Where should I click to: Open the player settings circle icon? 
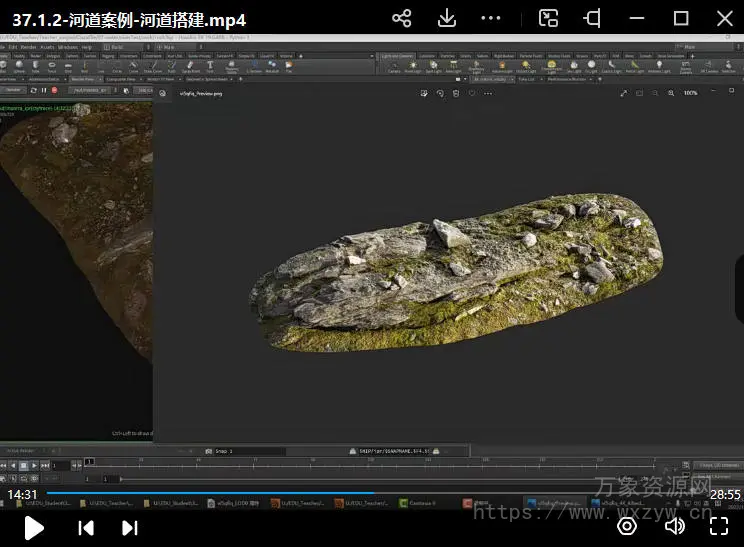(x=627, y=526)
